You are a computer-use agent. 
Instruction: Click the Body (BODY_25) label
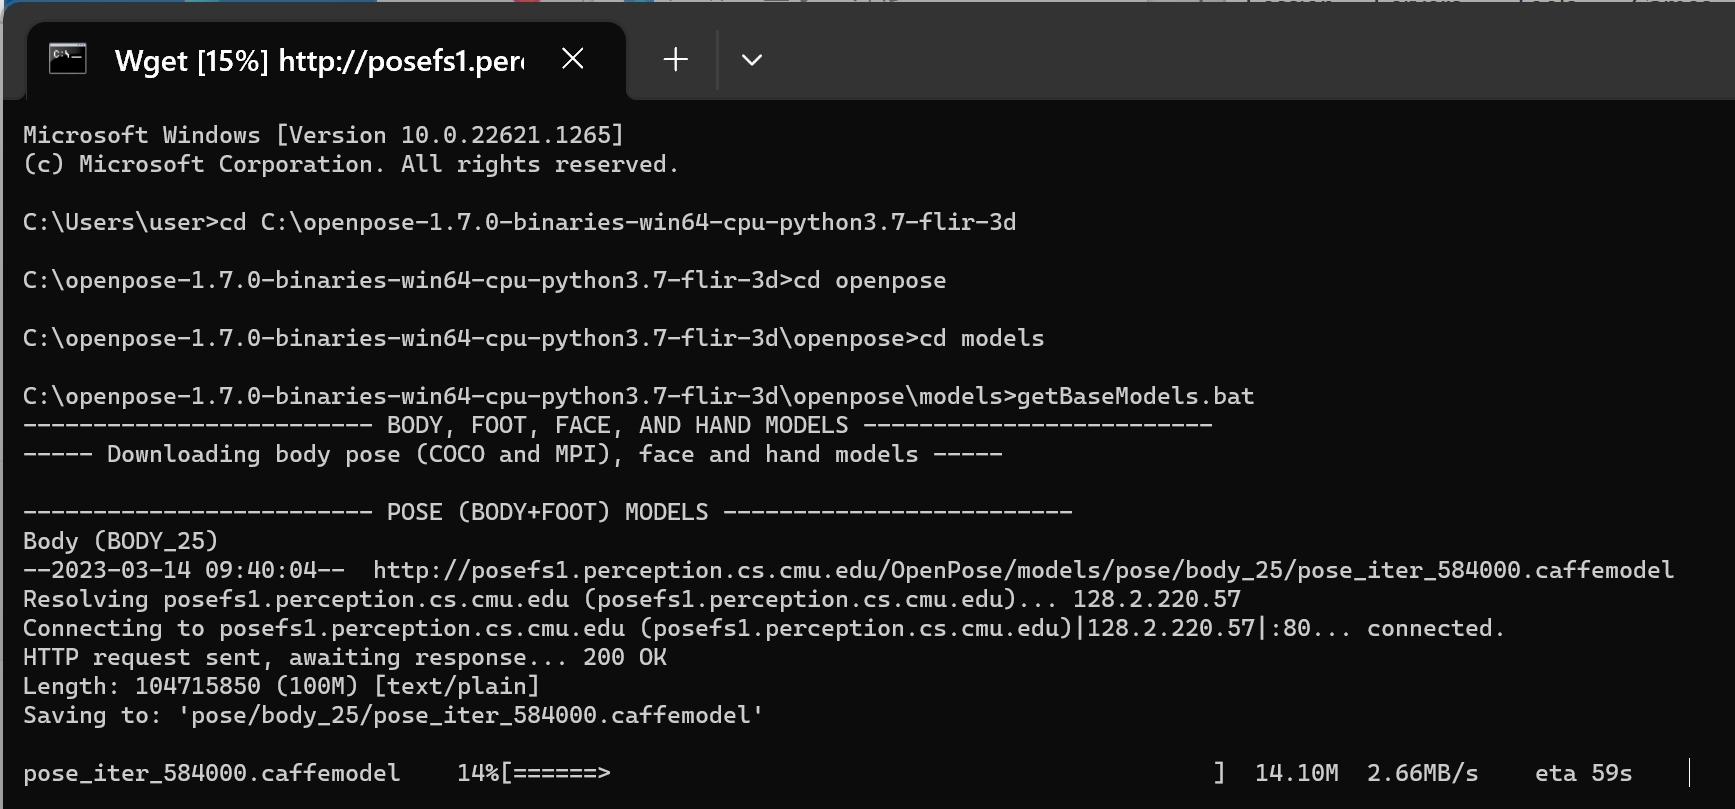pos(120,541)
